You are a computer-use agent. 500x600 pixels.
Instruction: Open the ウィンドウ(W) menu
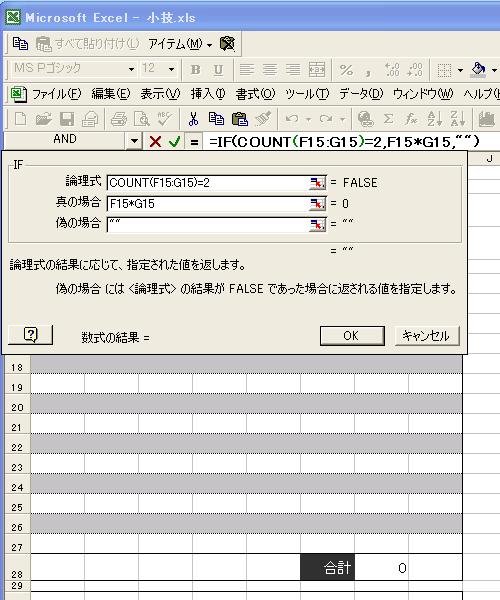click(x=423, y=94)
